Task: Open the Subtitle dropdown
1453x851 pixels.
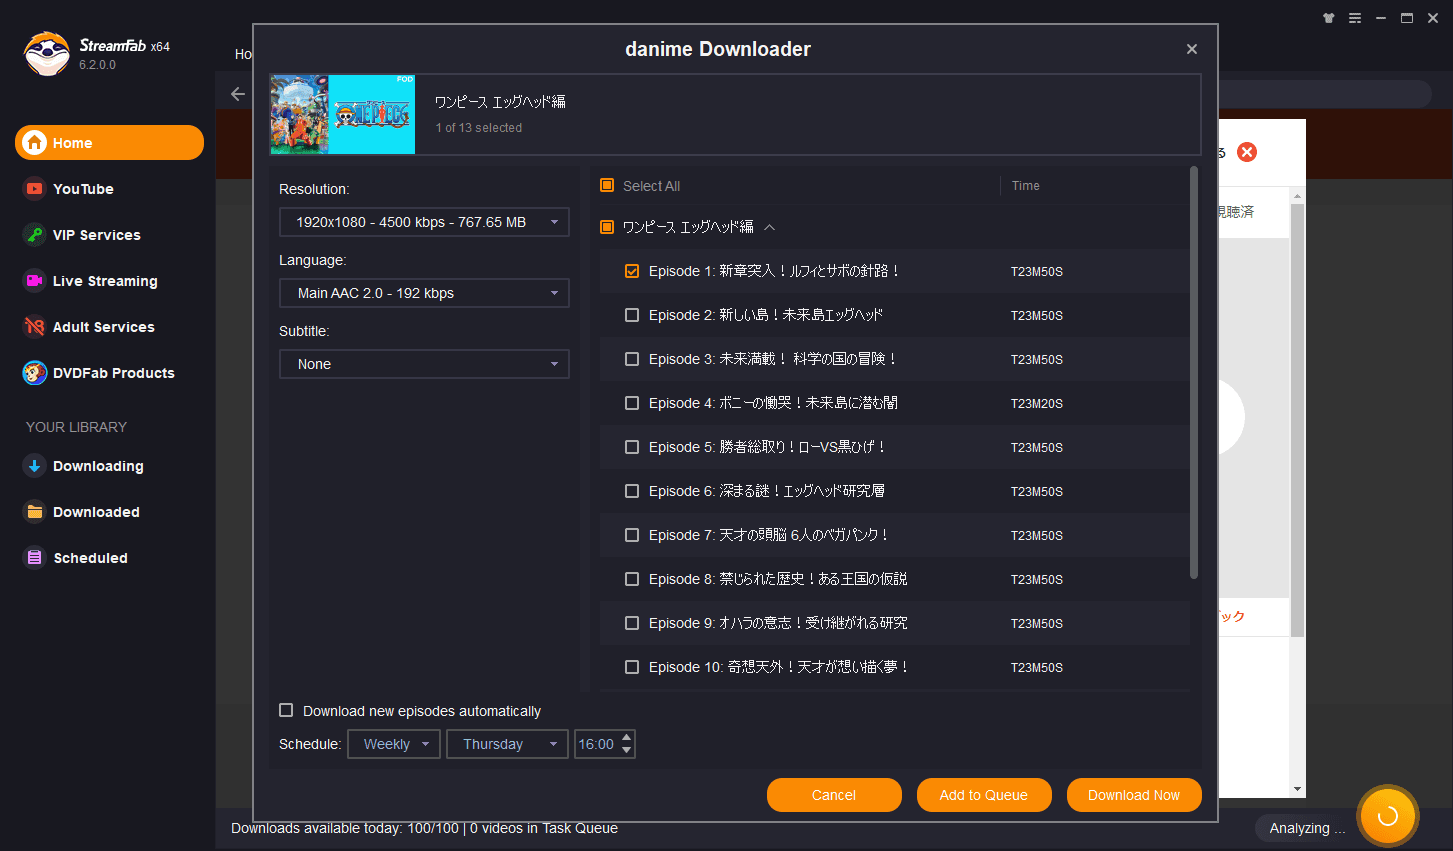Action: 424,364
